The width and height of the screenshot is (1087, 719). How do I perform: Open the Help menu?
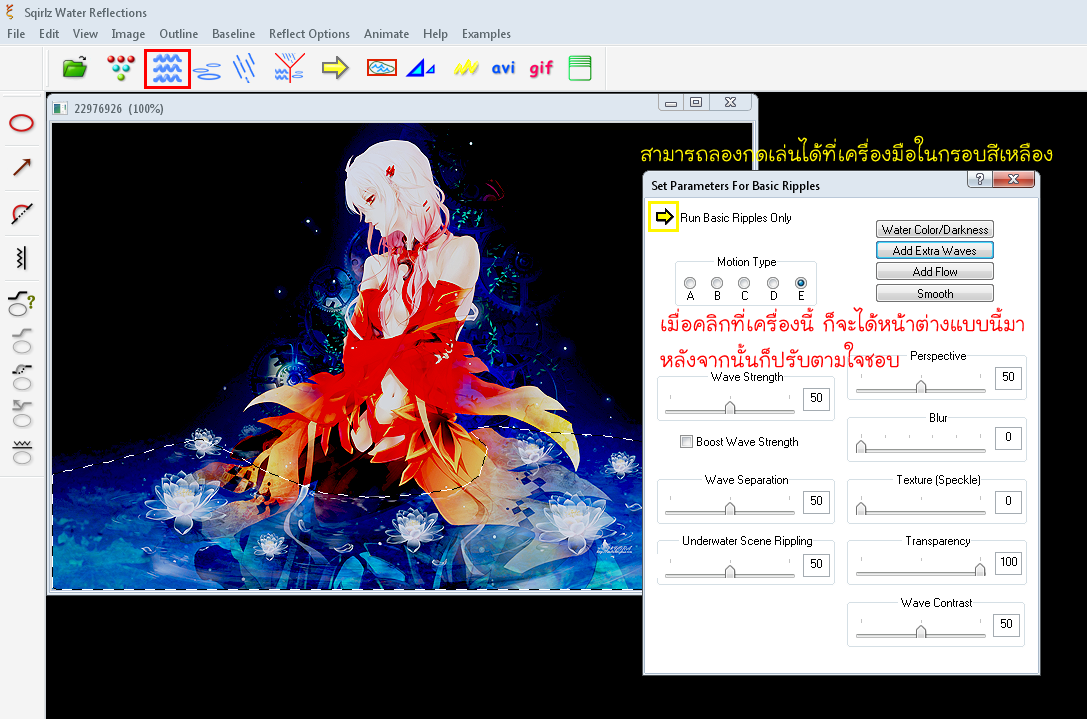click(435, 34)
